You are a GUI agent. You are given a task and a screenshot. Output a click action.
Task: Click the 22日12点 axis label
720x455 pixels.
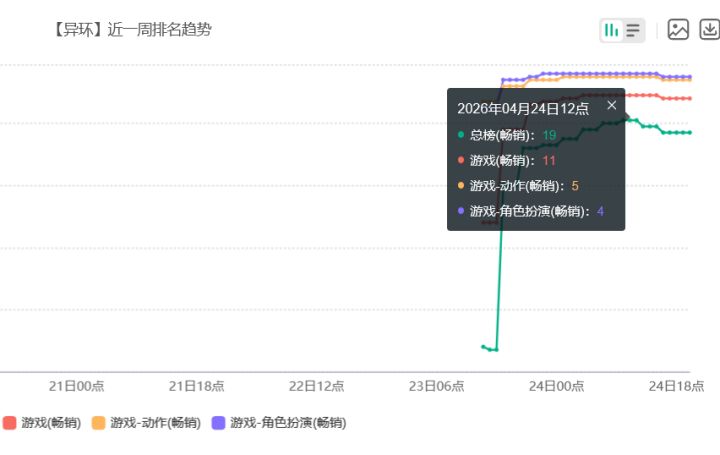point(316,386)
